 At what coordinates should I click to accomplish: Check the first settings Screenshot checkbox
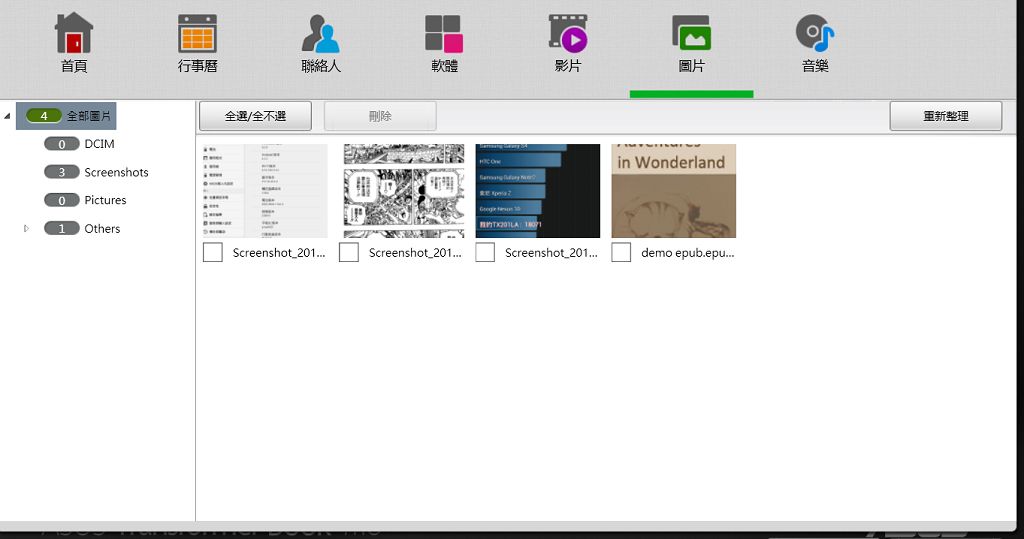tap(213, 252)
